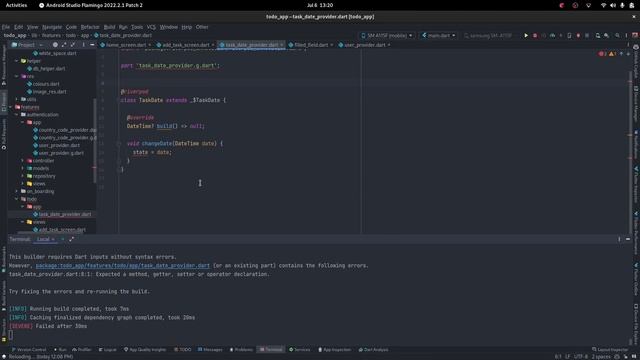Open package task_date_provider.dart link in terminal
Viewport: 640px width, 360px height.
[122, 266]
